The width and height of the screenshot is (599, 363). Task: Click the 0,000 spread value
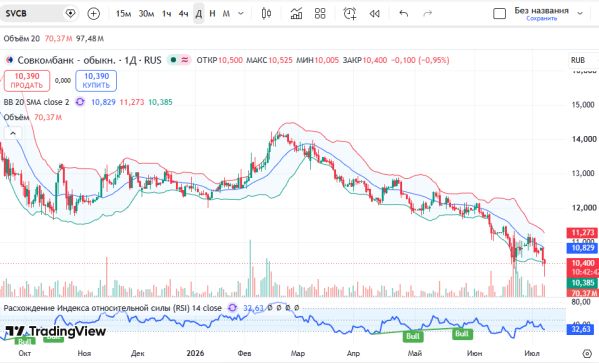pos(63,81)
